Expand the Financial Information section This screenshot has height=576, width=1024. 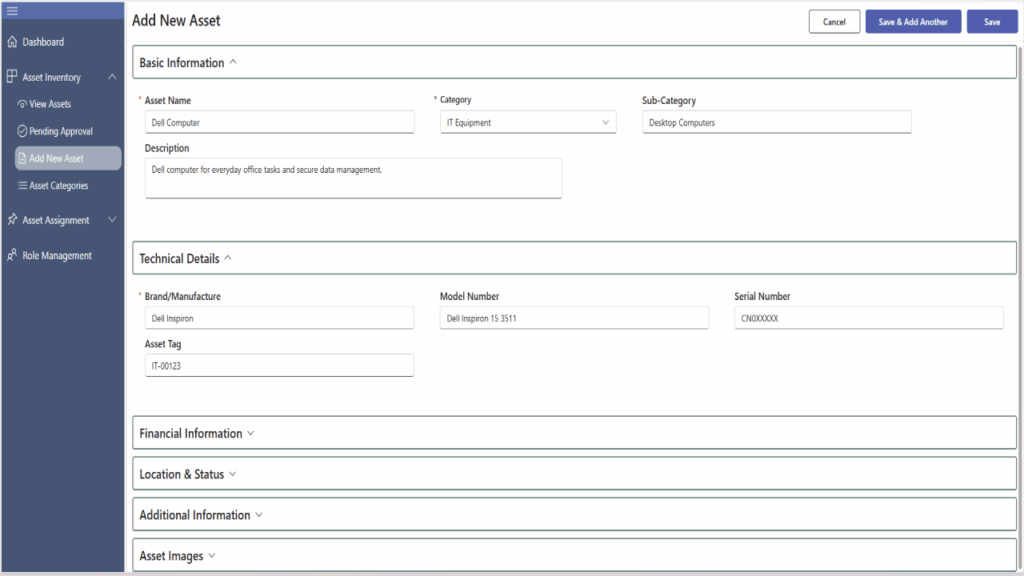(x=251, y=433)
